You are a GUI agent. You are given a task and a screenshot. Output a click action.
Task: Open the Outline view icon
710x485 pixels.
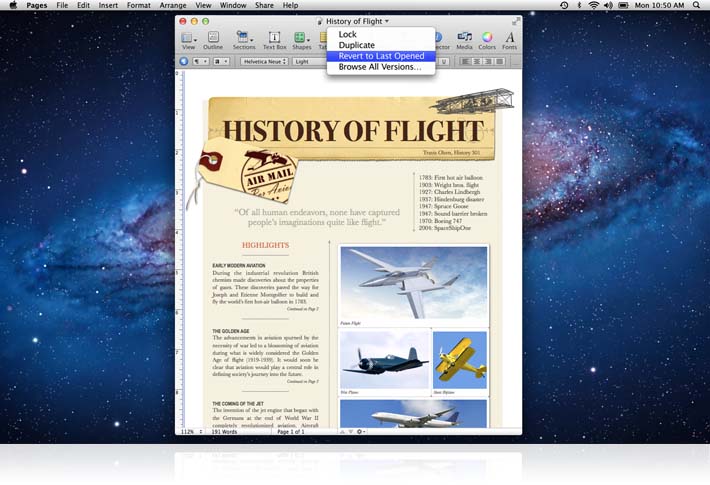click(x=213, y=38)
